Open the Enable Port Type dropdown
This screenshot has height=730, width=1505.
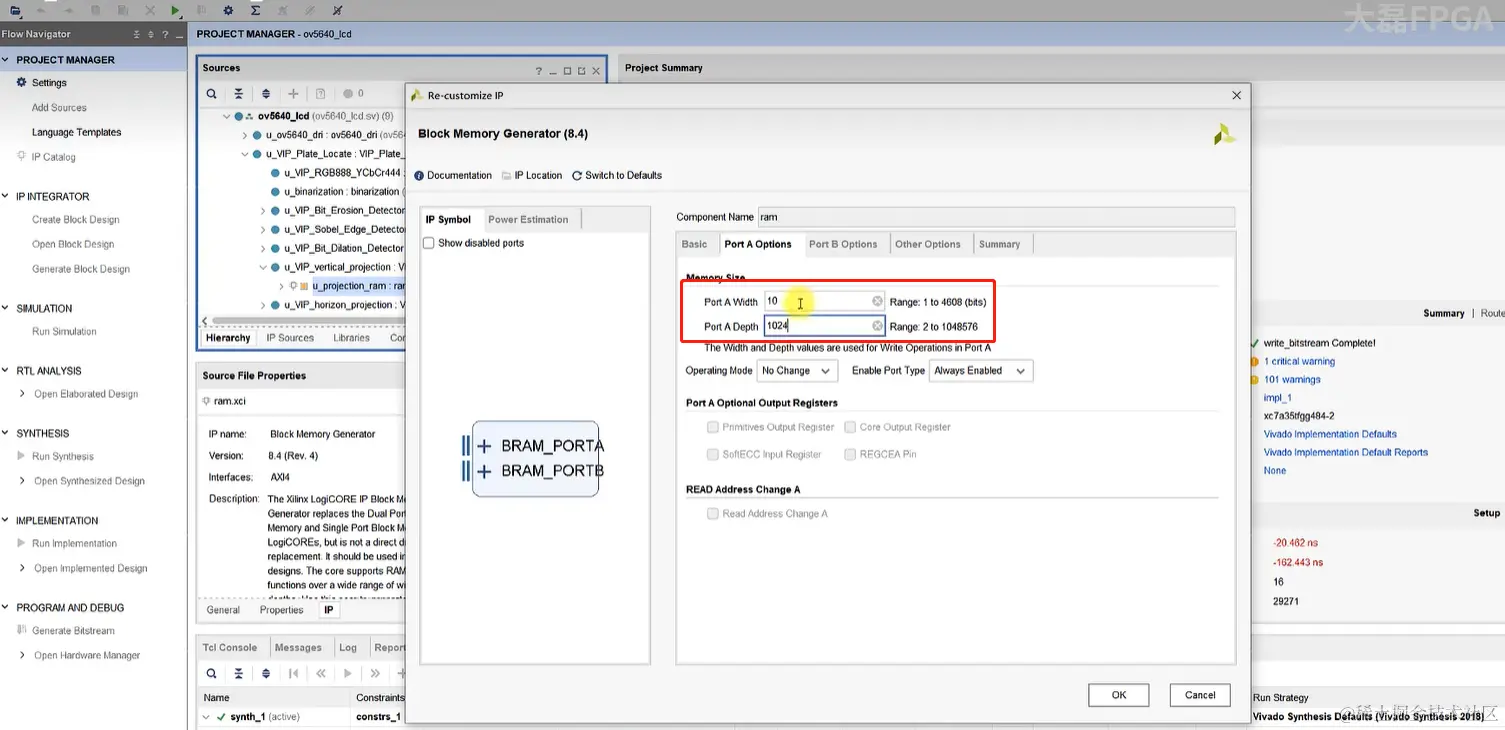980,371
